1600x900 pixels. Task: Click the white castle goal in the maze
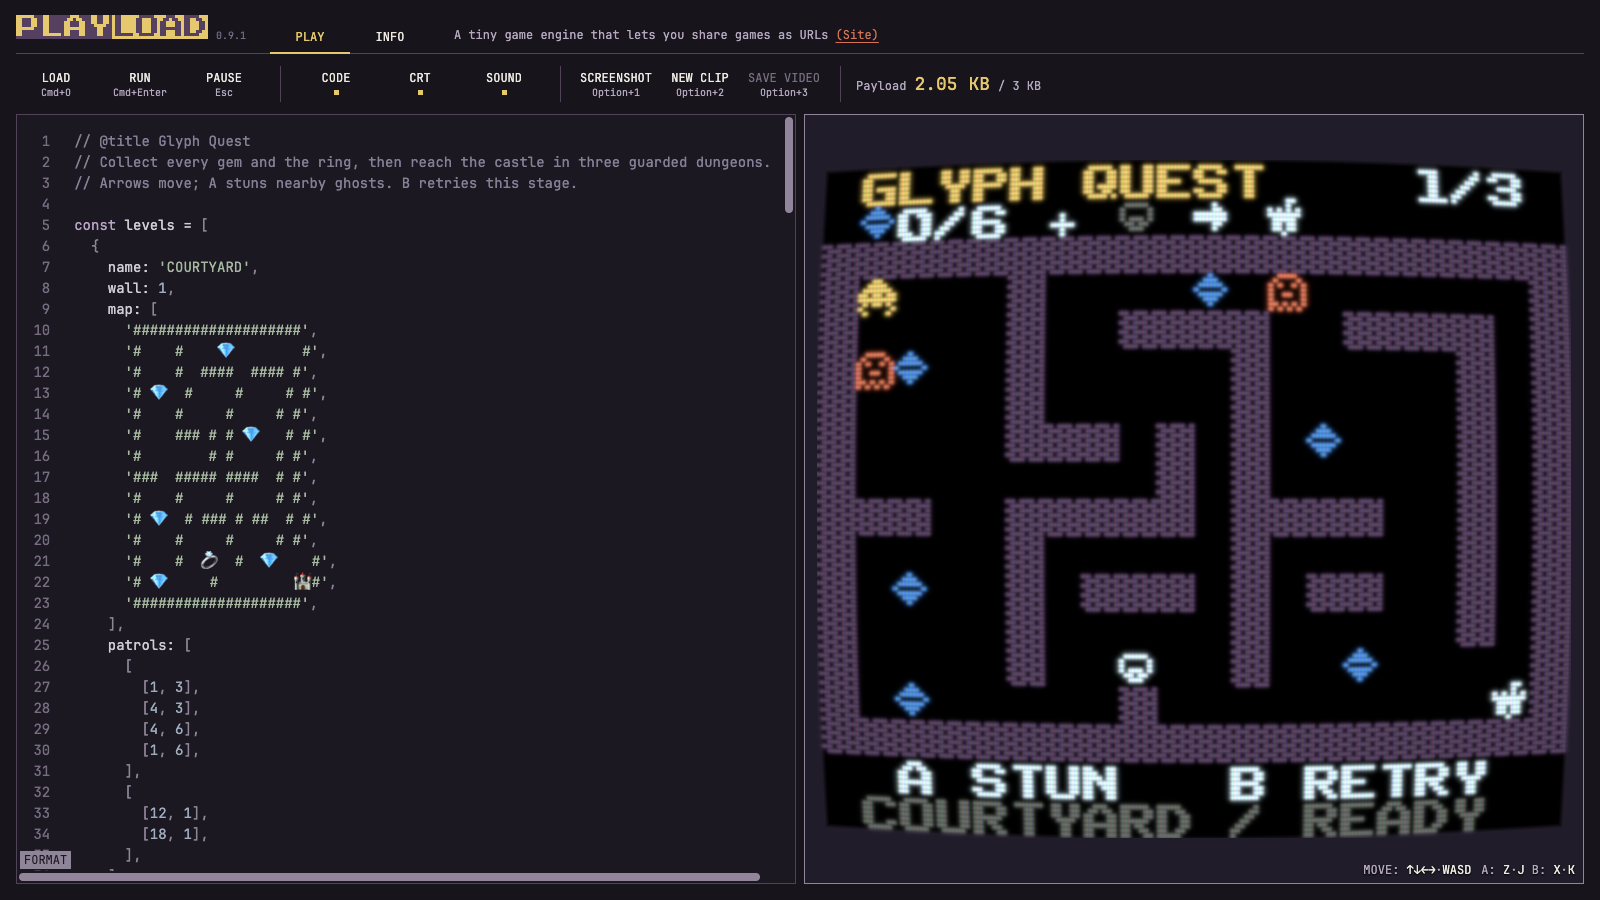[1509, 698]
